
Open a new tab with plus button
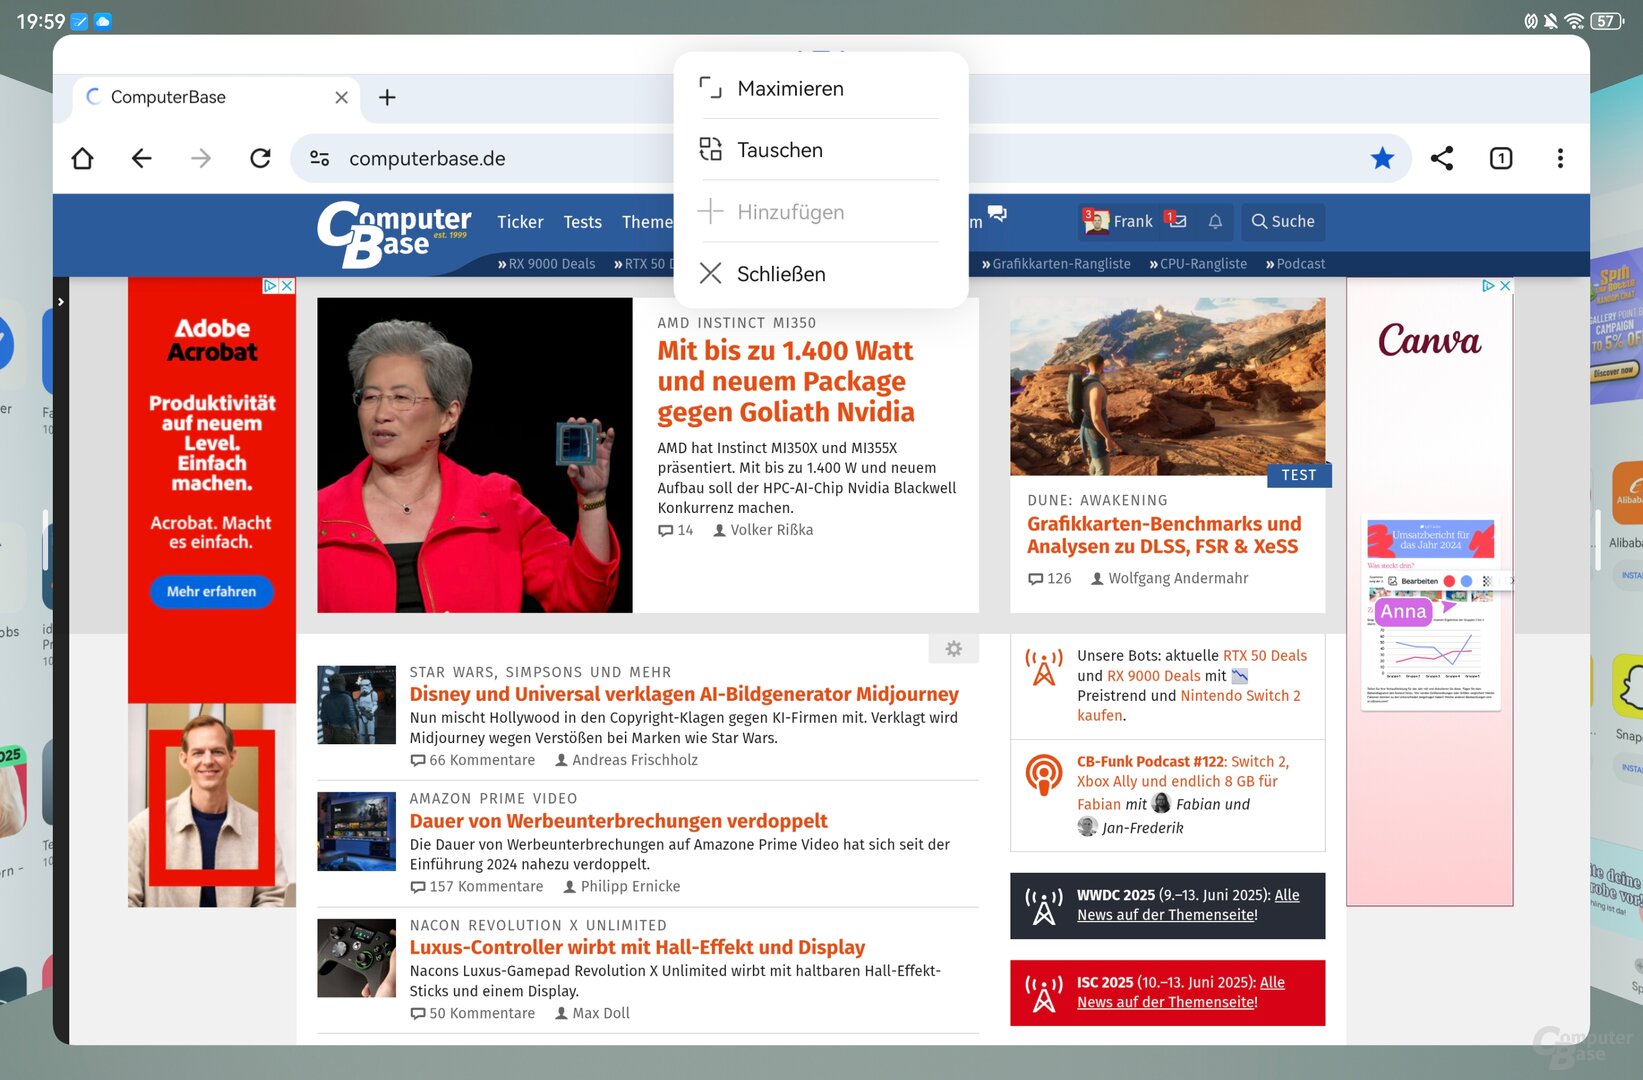(x=387, y=97)
